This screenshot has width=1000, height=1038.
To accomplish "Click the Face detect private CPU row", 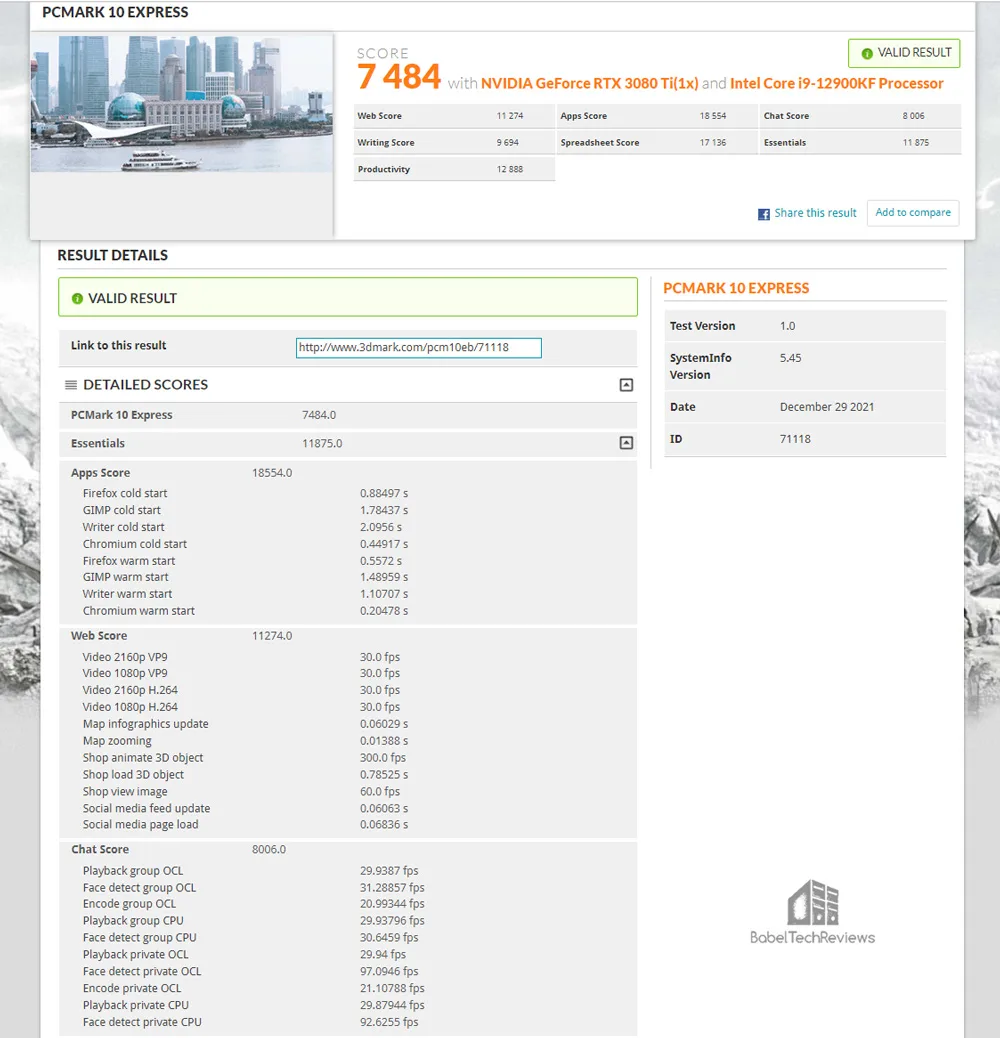I will (x=348, y=1022).
